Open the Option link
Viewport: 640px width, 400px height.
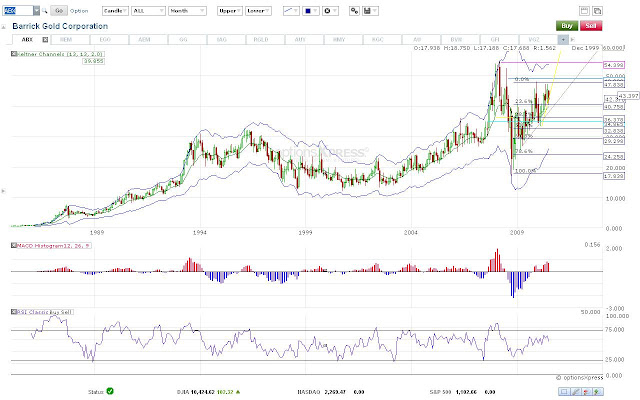[79, 11]
